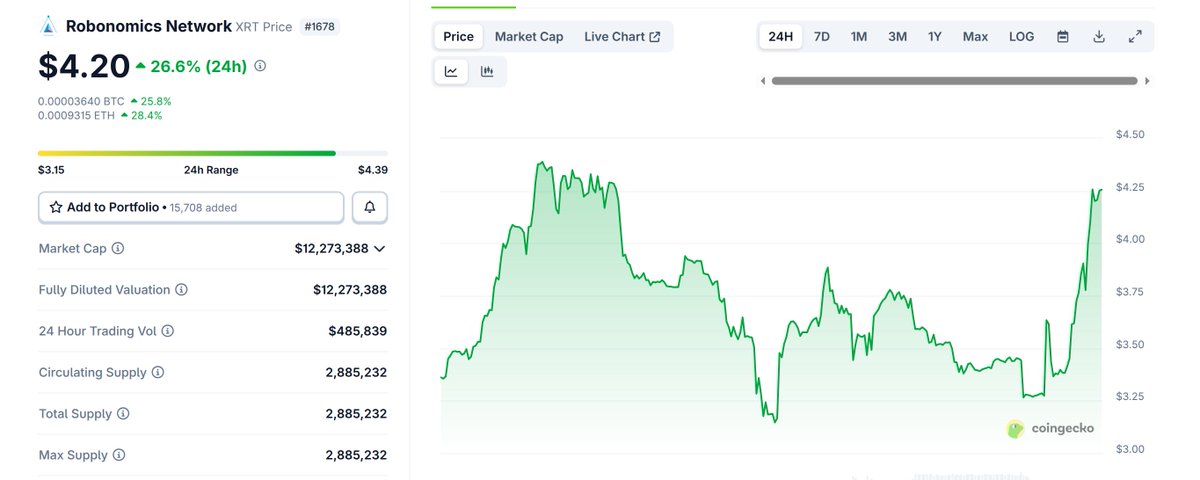
Task: Select 1M time range
Action: click(x=859, y=36)
